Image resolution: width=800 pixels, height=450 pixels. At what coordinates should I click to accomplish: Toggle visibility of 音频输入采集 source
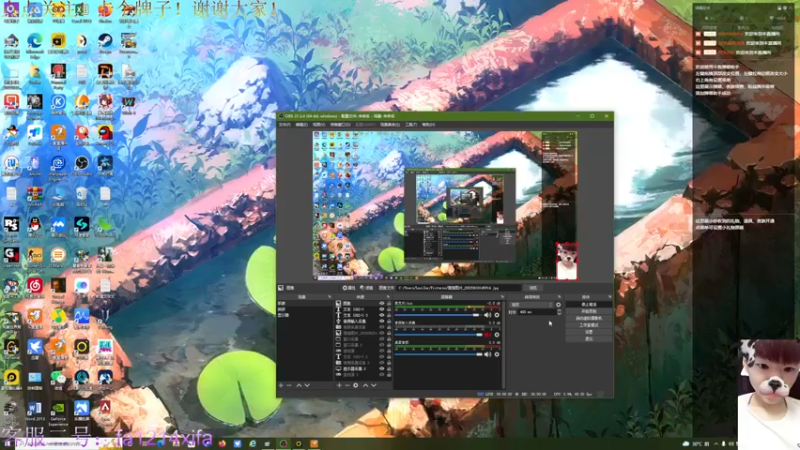(x=382, y=321)
